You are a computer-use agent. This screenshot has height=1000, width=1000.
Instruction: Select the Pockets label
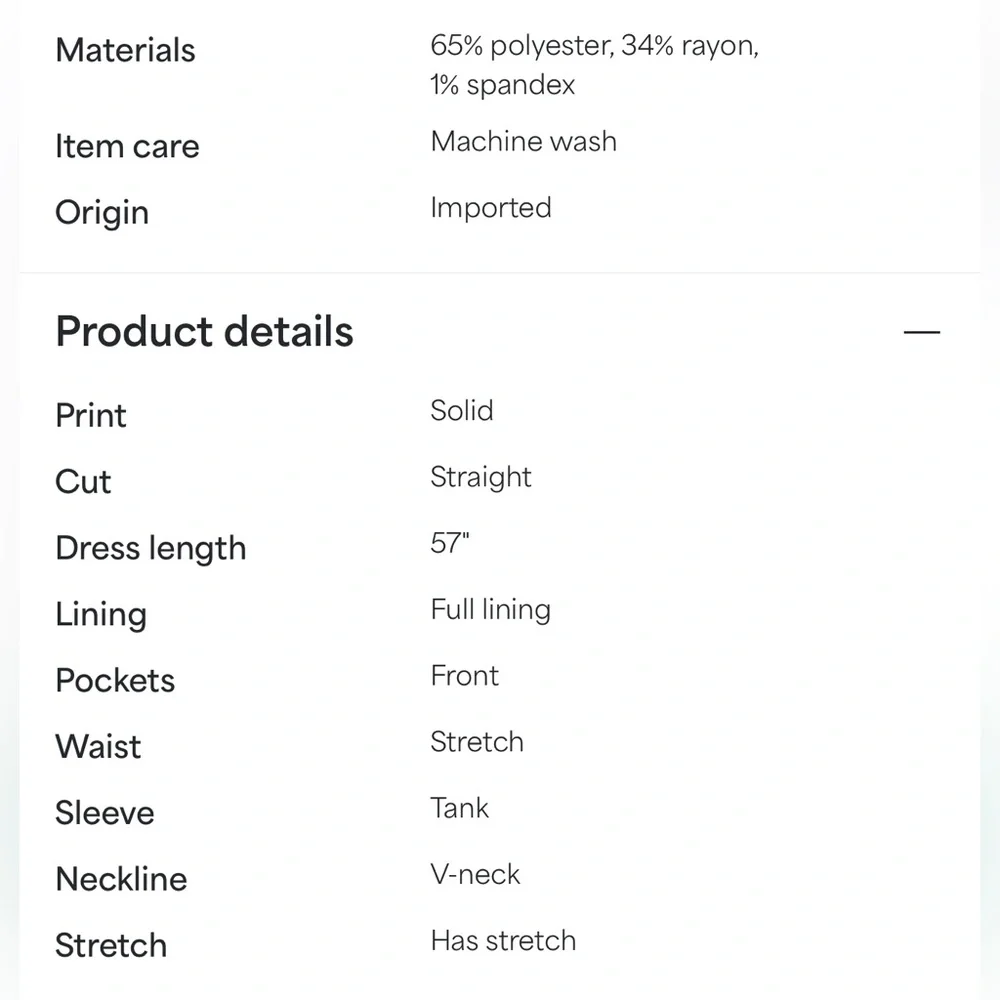pos(115,680)
